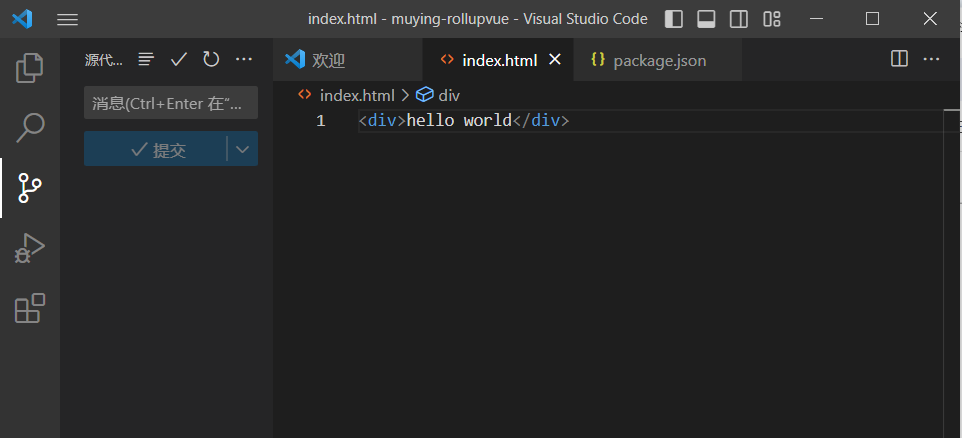
Task: Click the commit checkmark icon in header
Action: point(179,60)
